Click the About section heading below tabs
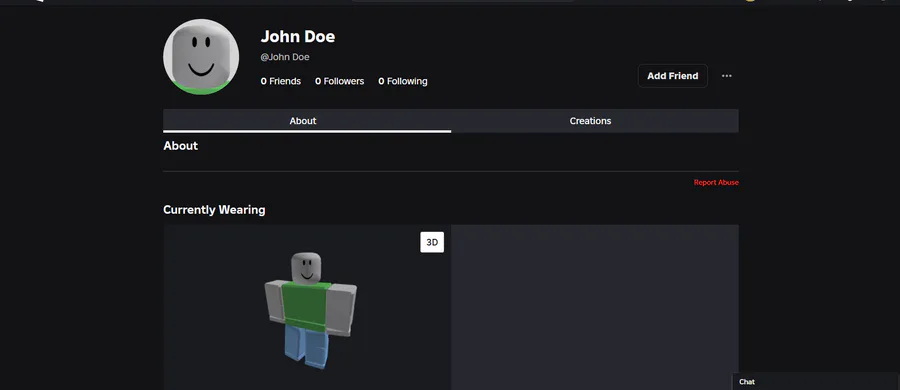The height and width of the screenshot is (390, 900). coord(180,146)
